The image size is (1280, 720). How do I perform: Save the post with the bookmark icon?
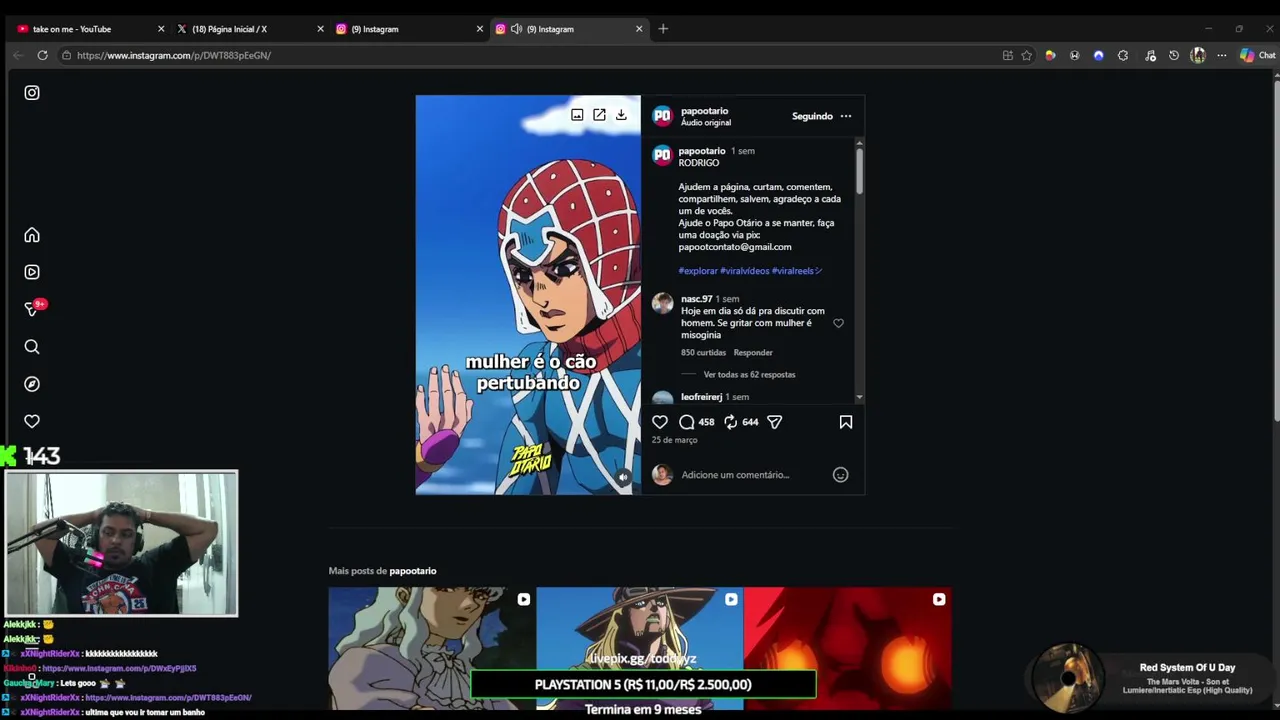(x=846, y=422)
